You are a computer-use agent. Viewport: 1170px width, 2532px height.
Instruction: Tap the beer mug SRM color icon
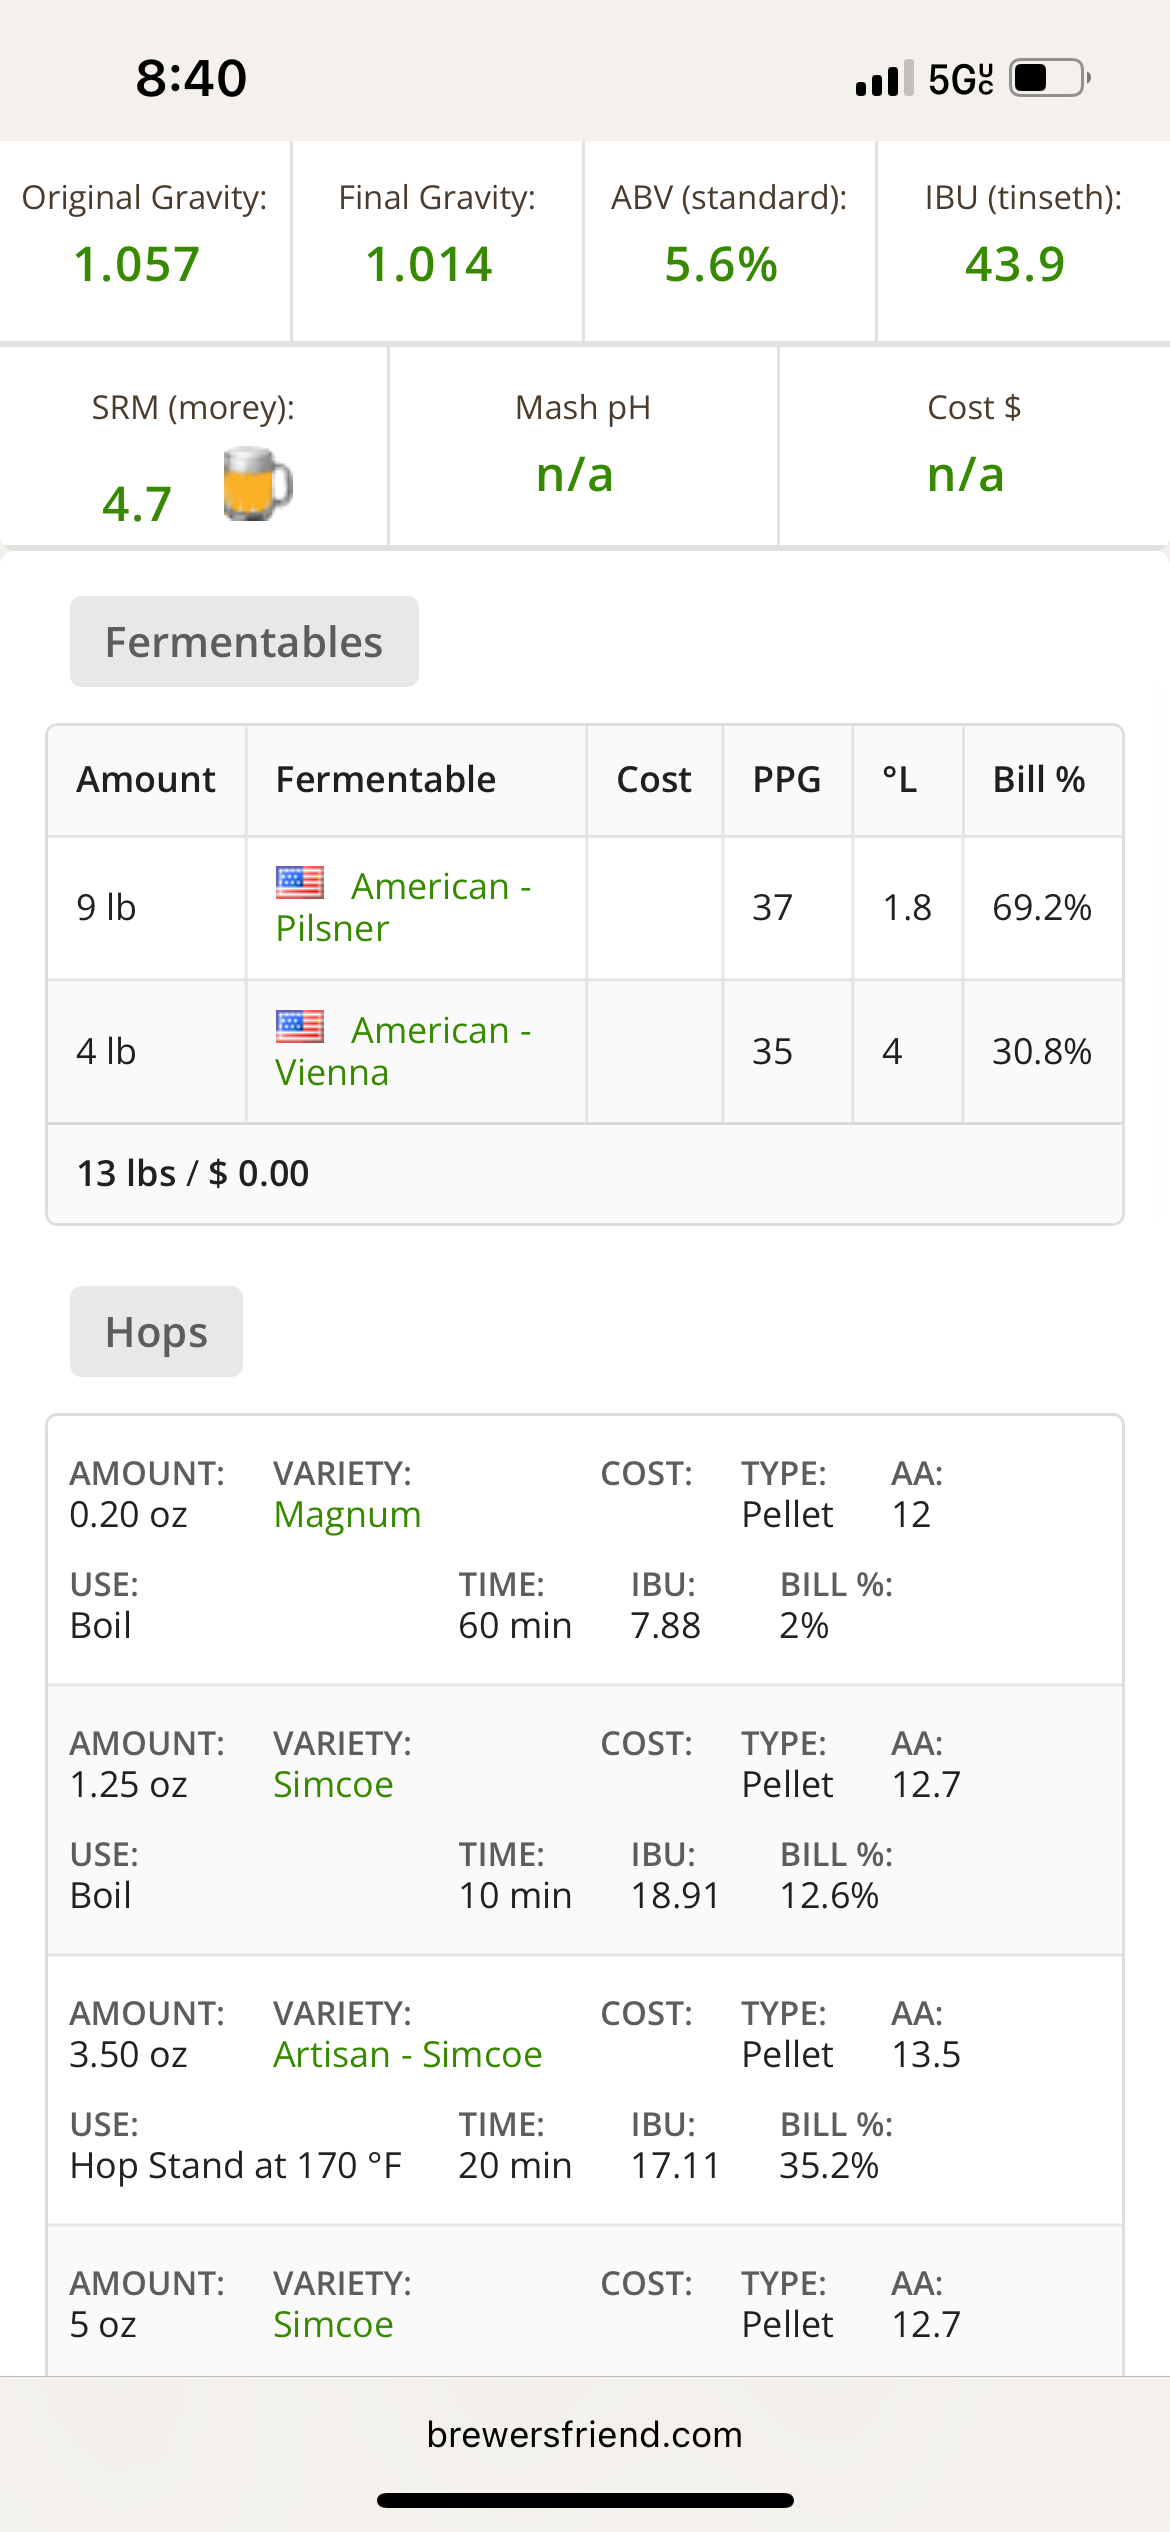click(257, 484)
